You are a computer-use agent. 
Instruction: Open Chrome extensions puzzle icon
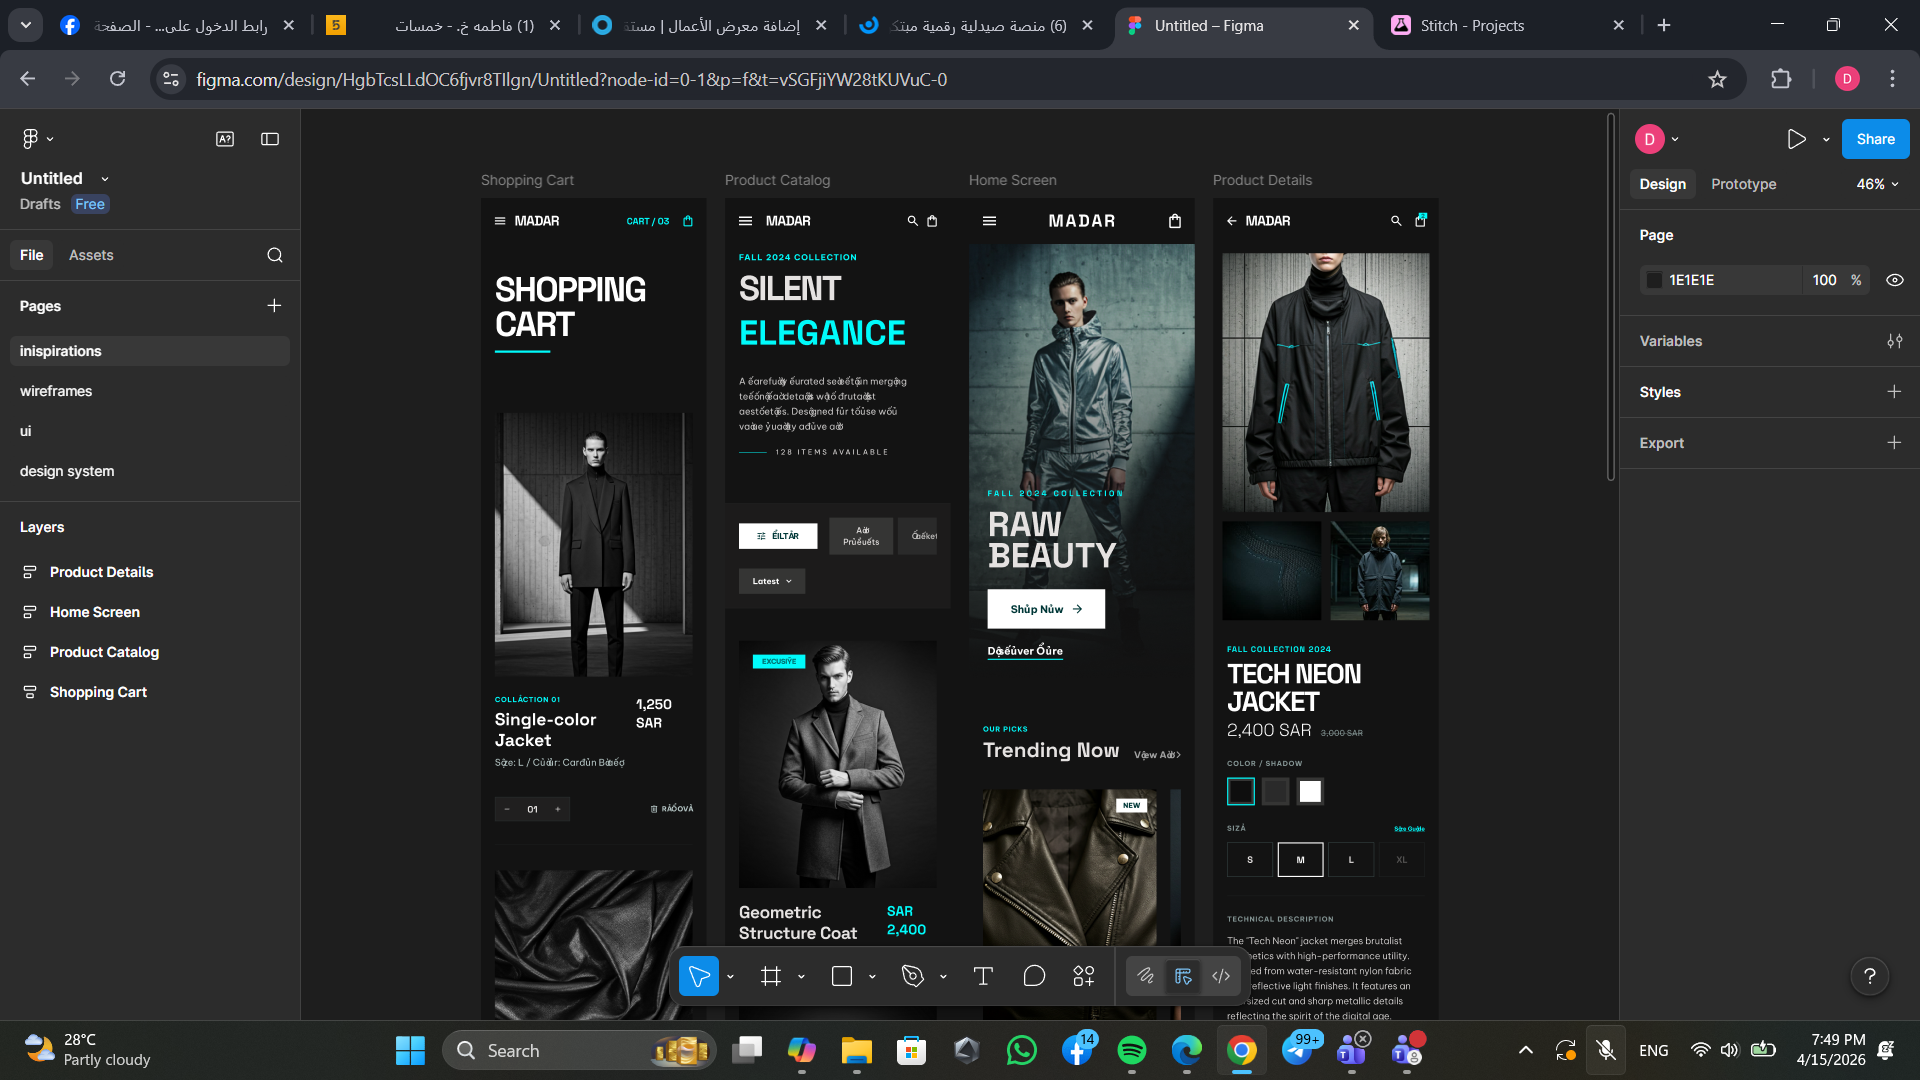click(x=1781, y=79)
